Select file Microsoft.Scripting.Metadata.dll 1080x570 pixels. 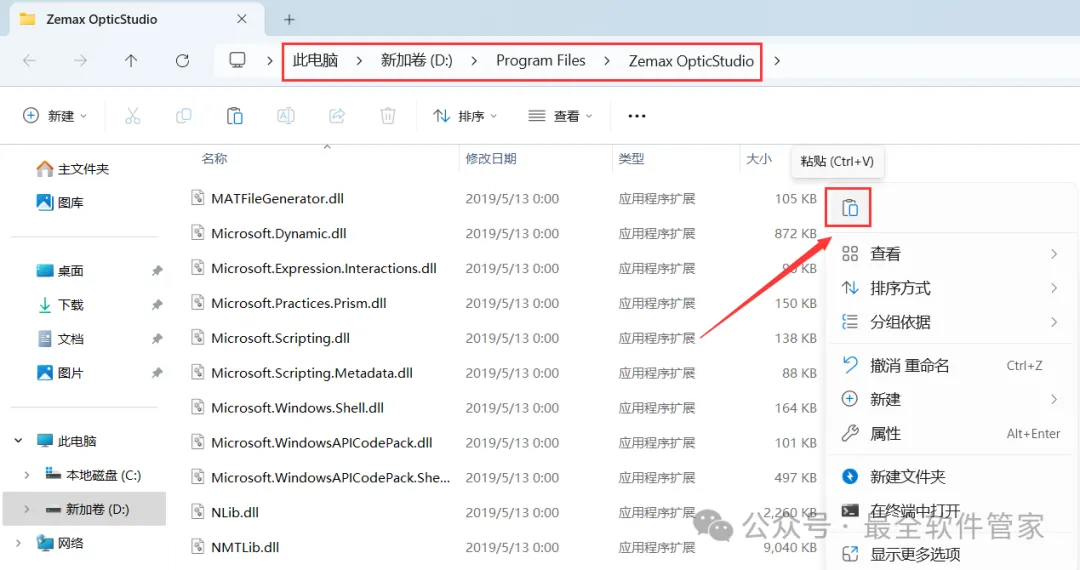point(312,373)
